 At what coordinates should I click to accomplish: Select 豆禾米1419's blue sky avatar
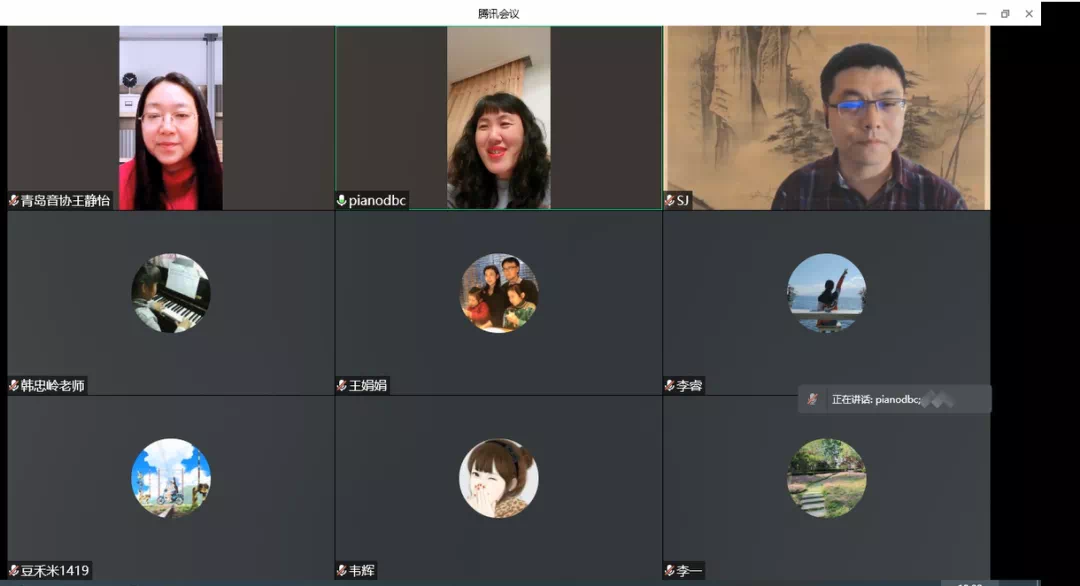click(x=171, y=478)
